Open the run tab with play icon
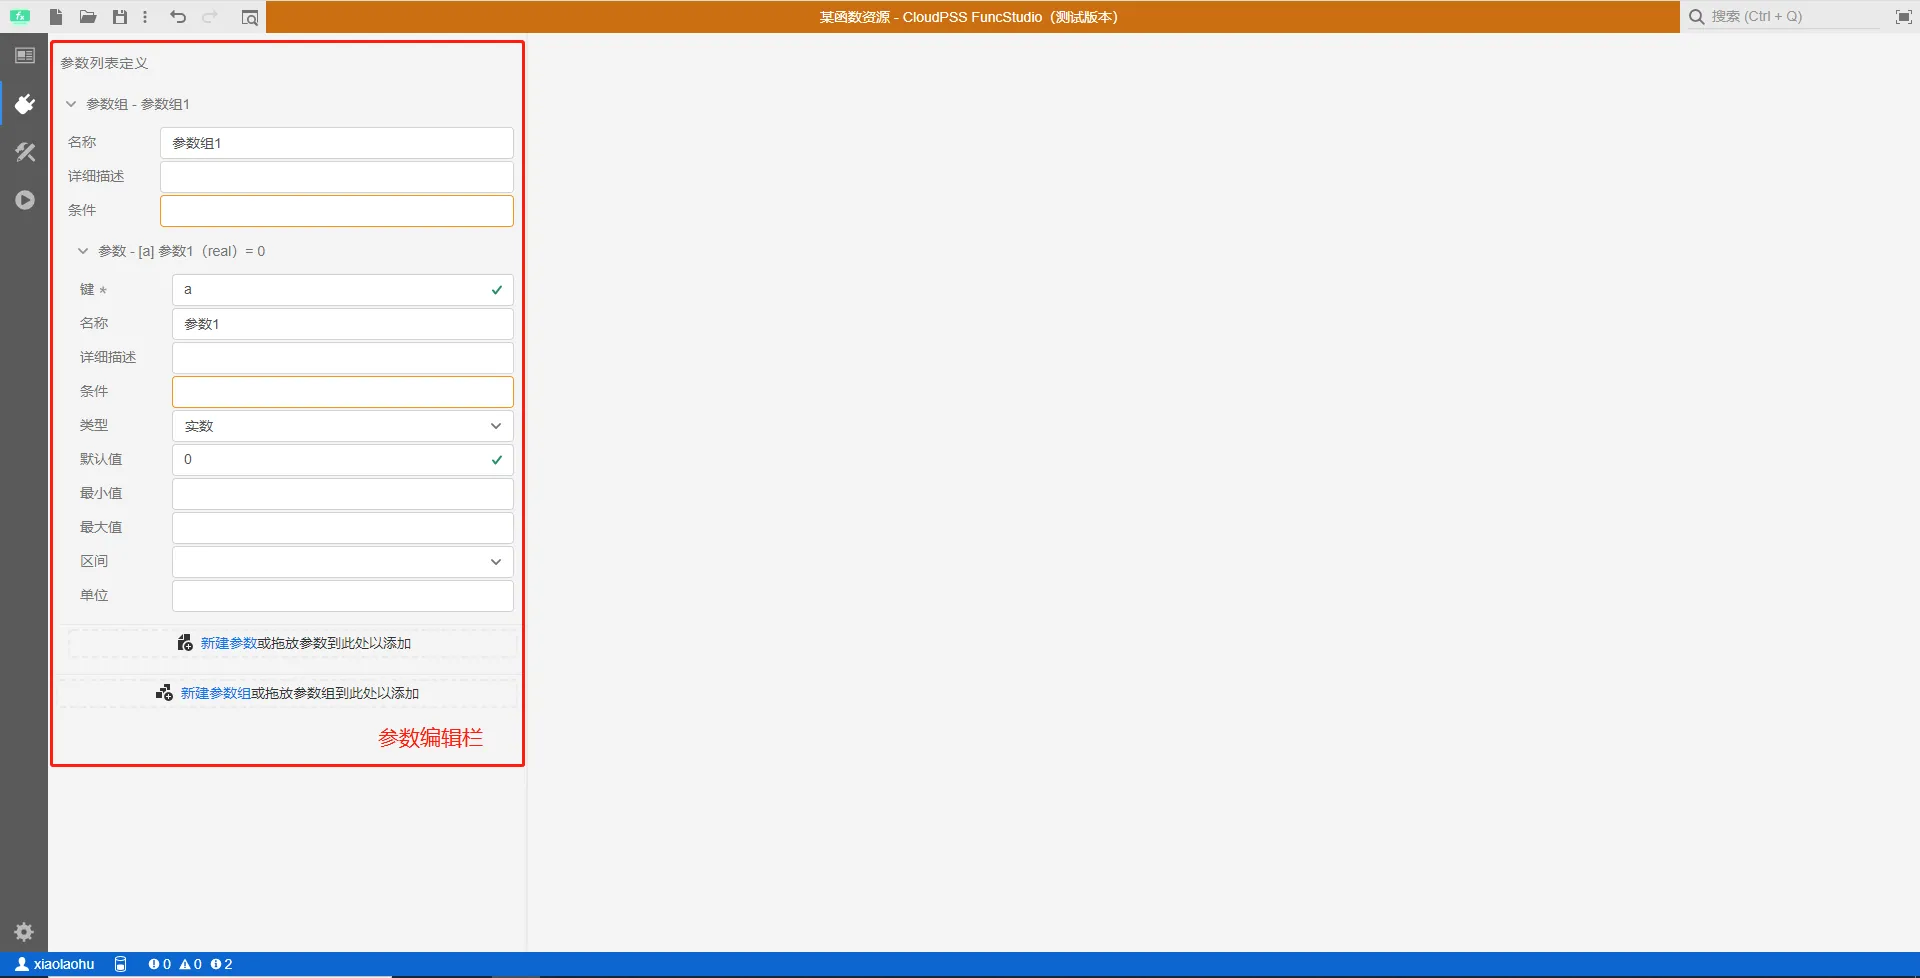The image size is (1920, 978). [x=25, y=200]
